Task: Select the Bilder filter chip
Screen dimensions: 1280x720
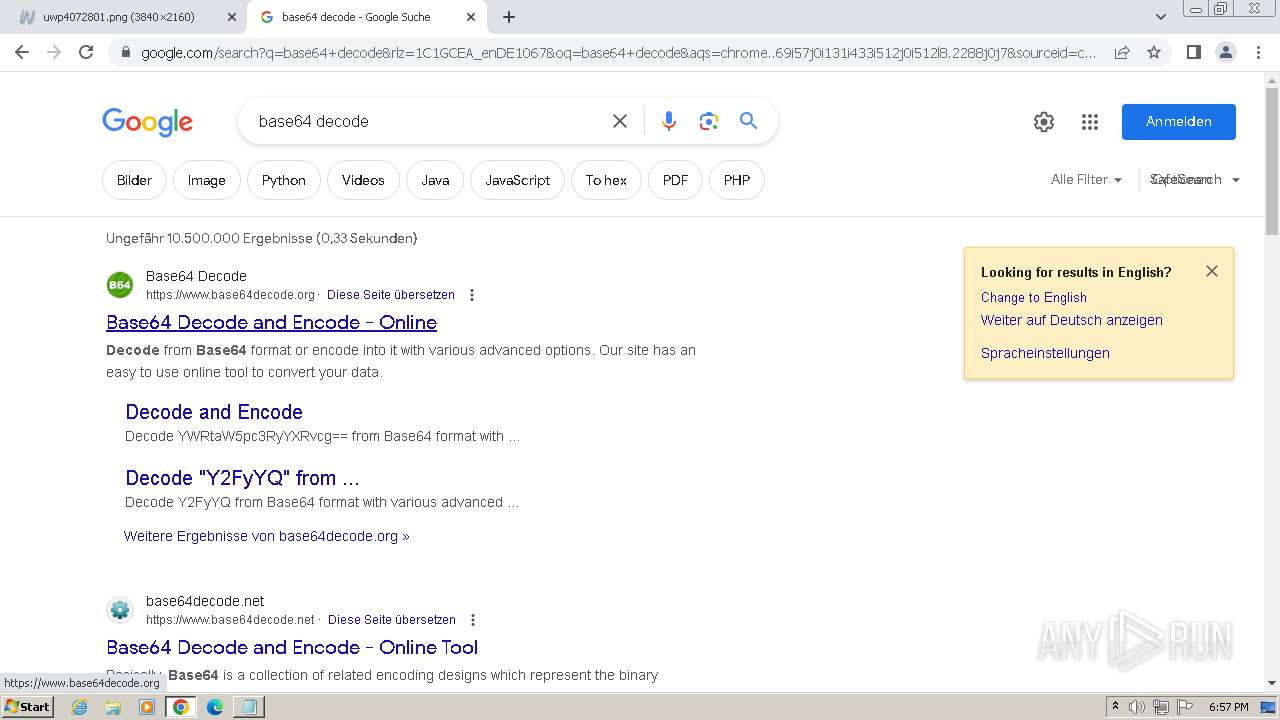Action: pos(134,180)
